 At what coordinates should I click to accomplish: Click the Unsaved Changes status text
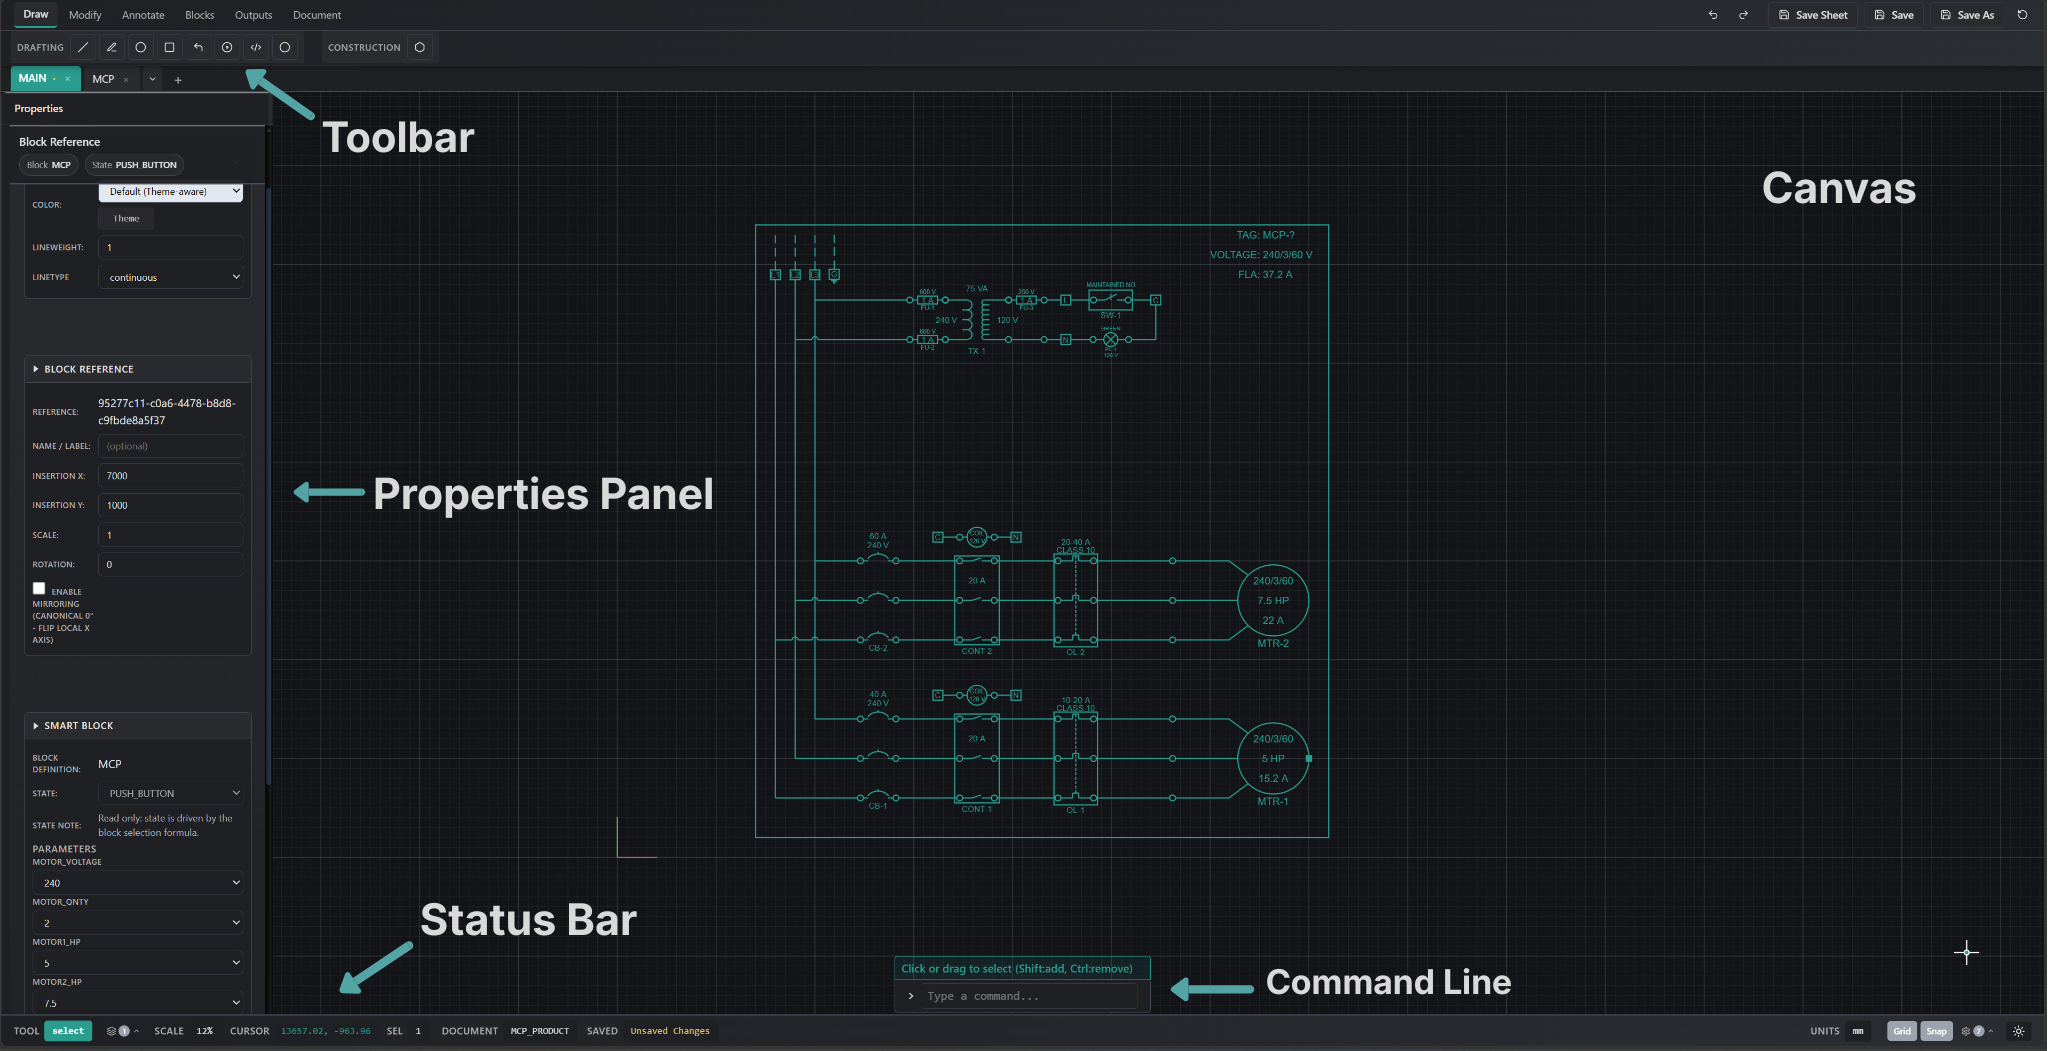pos(670,1031)
